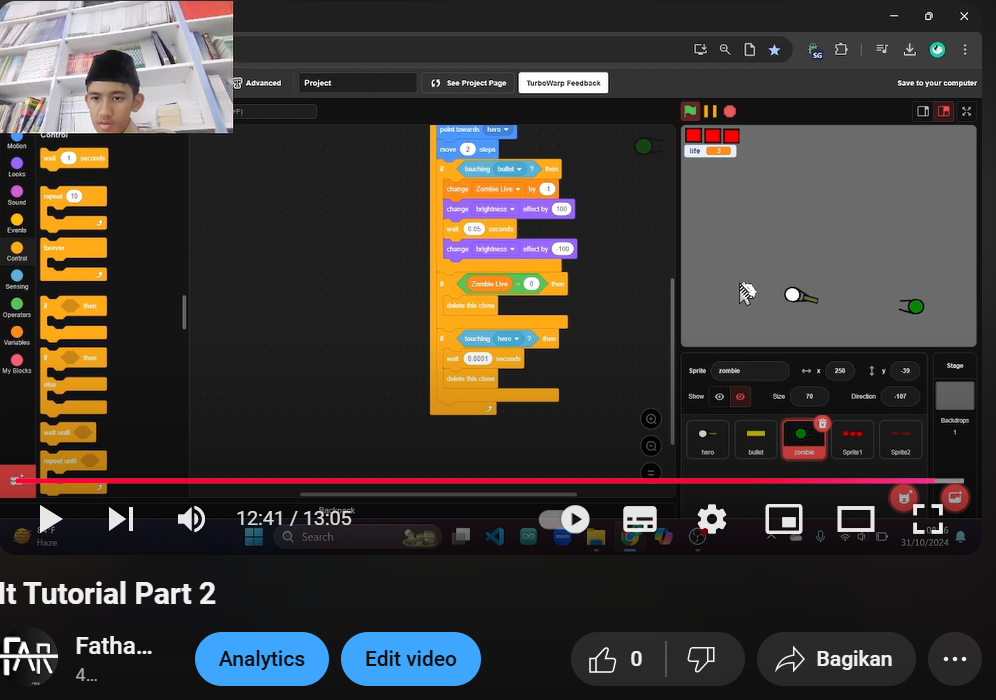This screenshot has height=700, width=996.
Task: Open the hero dropdown in point towards block
Action: point(498,130)
